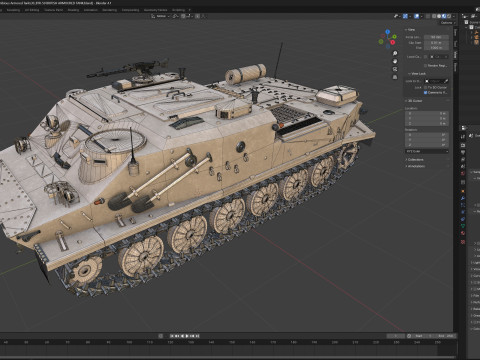480x360 pixels.
Task: Click object selectability and visibility icon
Action: tap(396, 16)
